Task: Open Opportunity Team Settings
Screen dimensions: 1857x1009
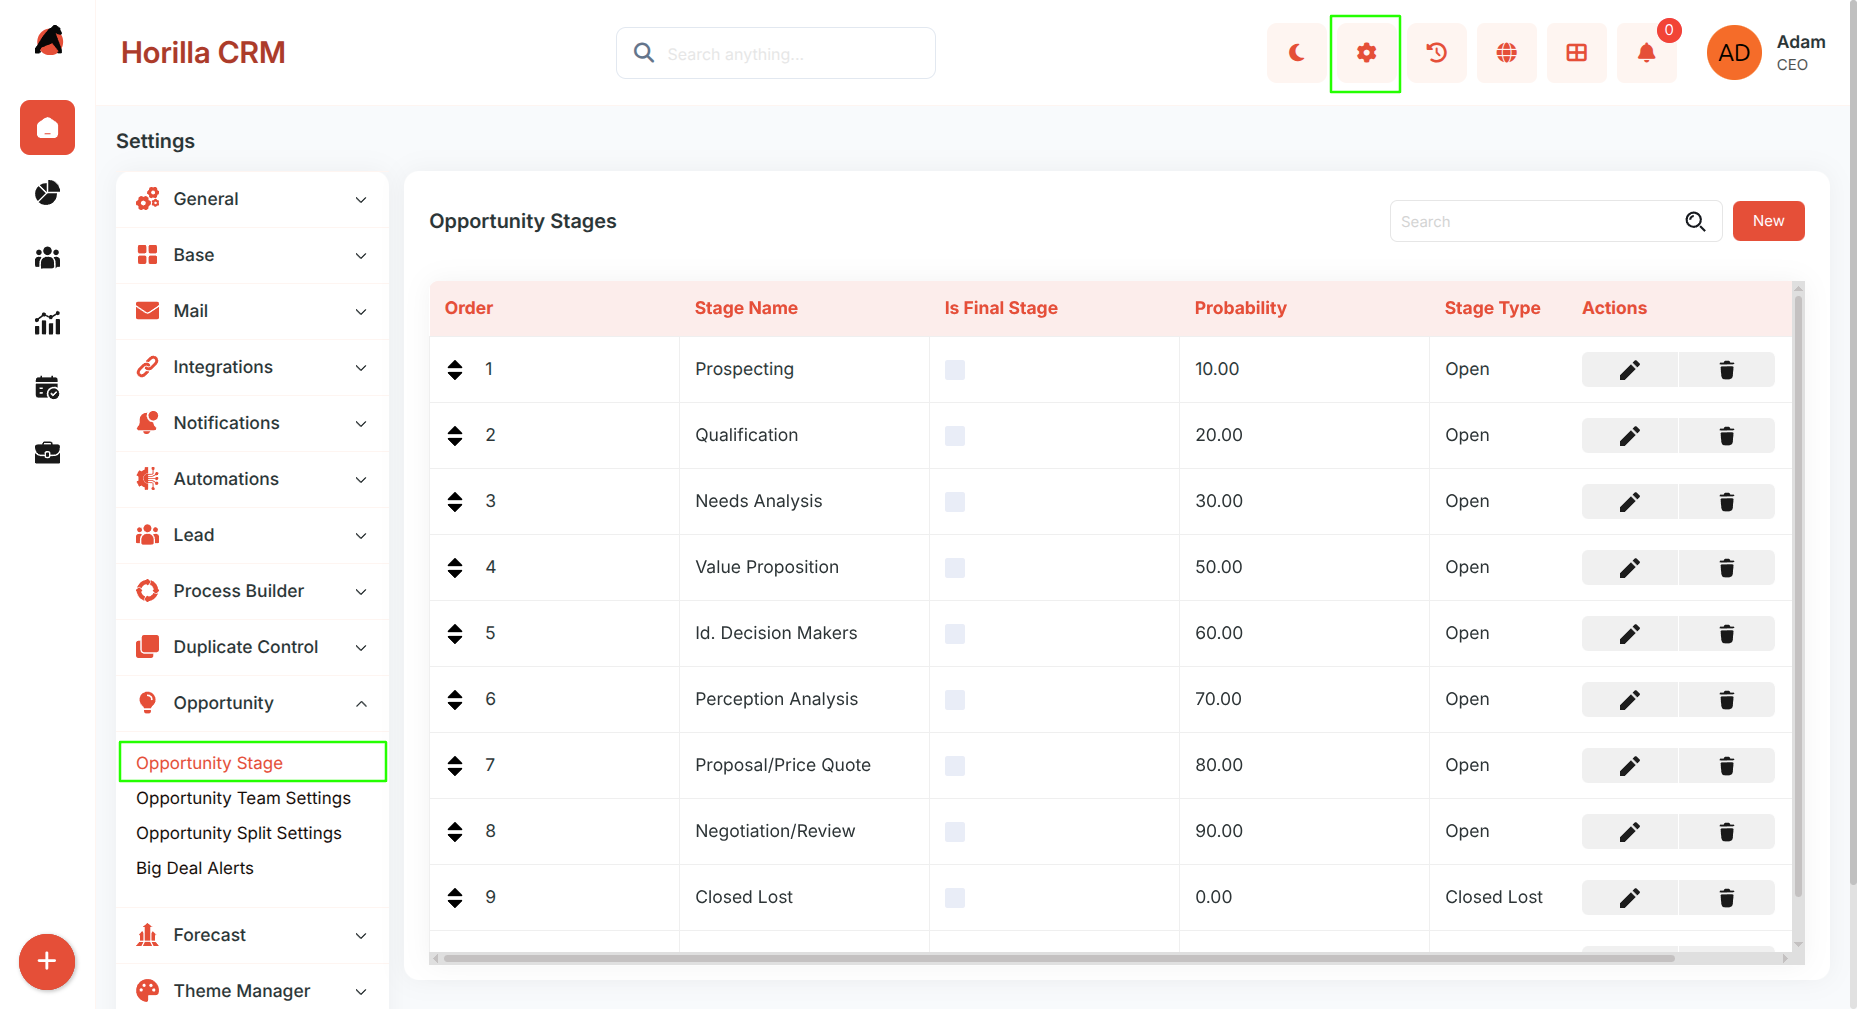Action: coord(243,798)
